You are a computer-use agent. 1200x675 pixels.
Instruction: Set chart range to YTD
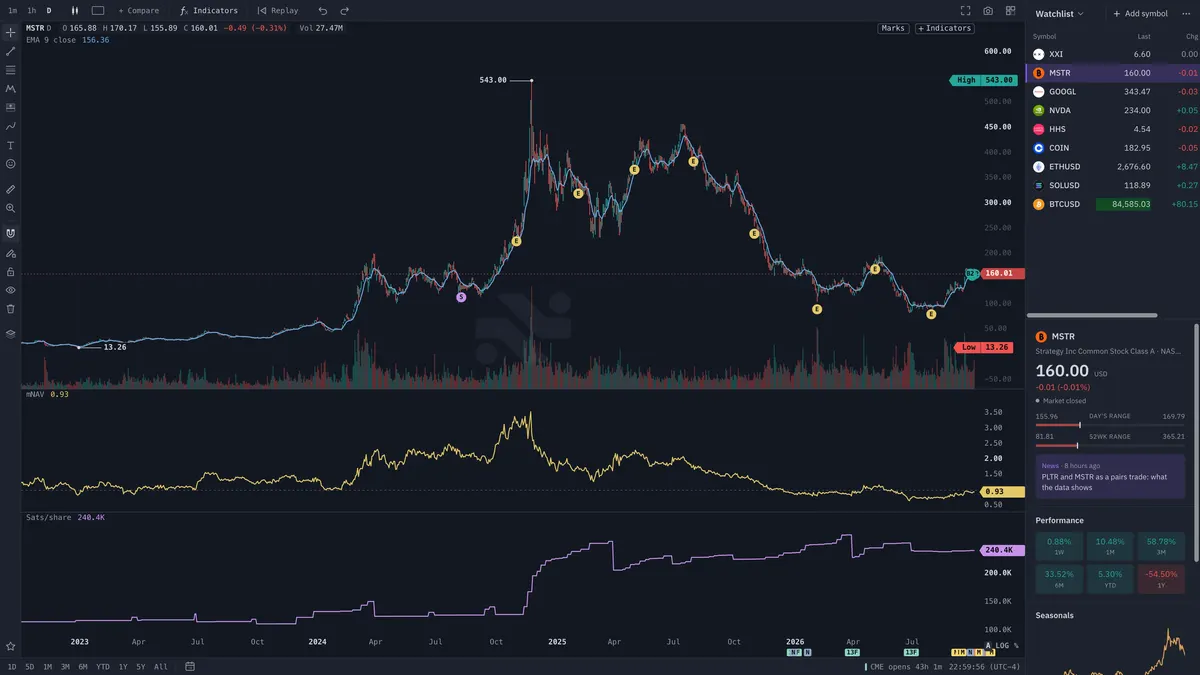click(103, 666)
